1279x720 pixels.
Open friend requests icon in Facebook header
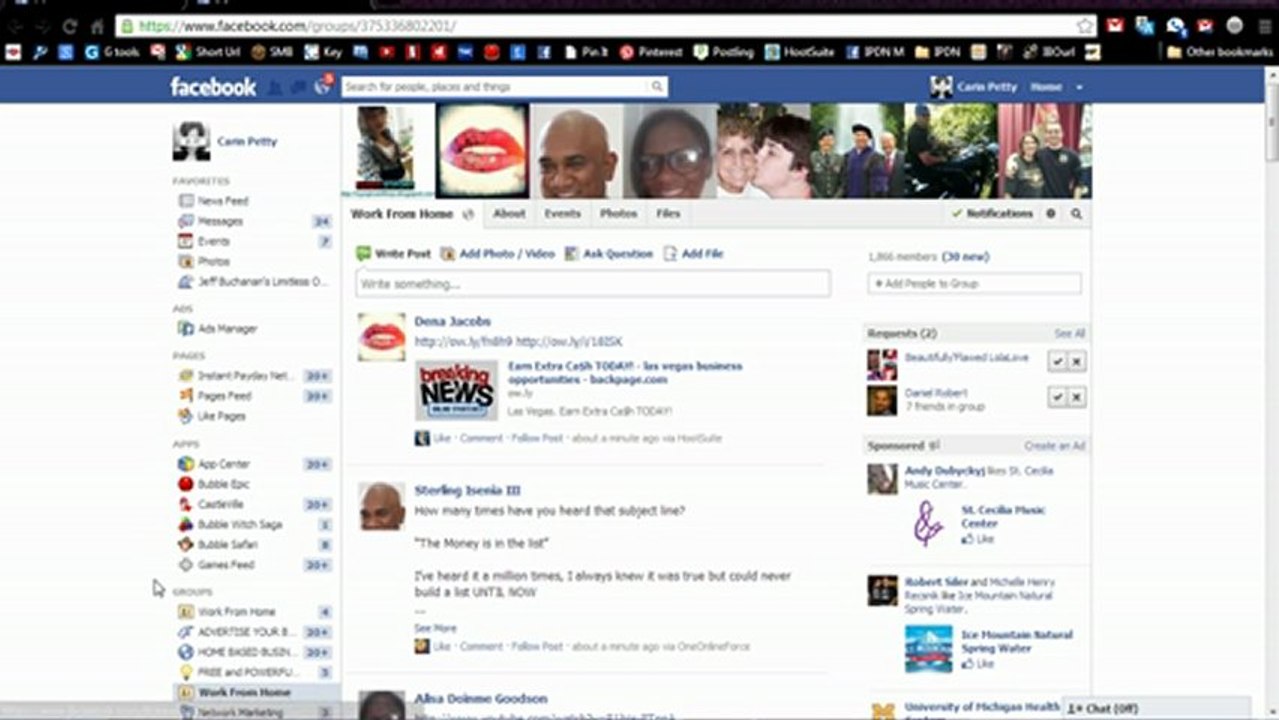click(x=275, y=88)
